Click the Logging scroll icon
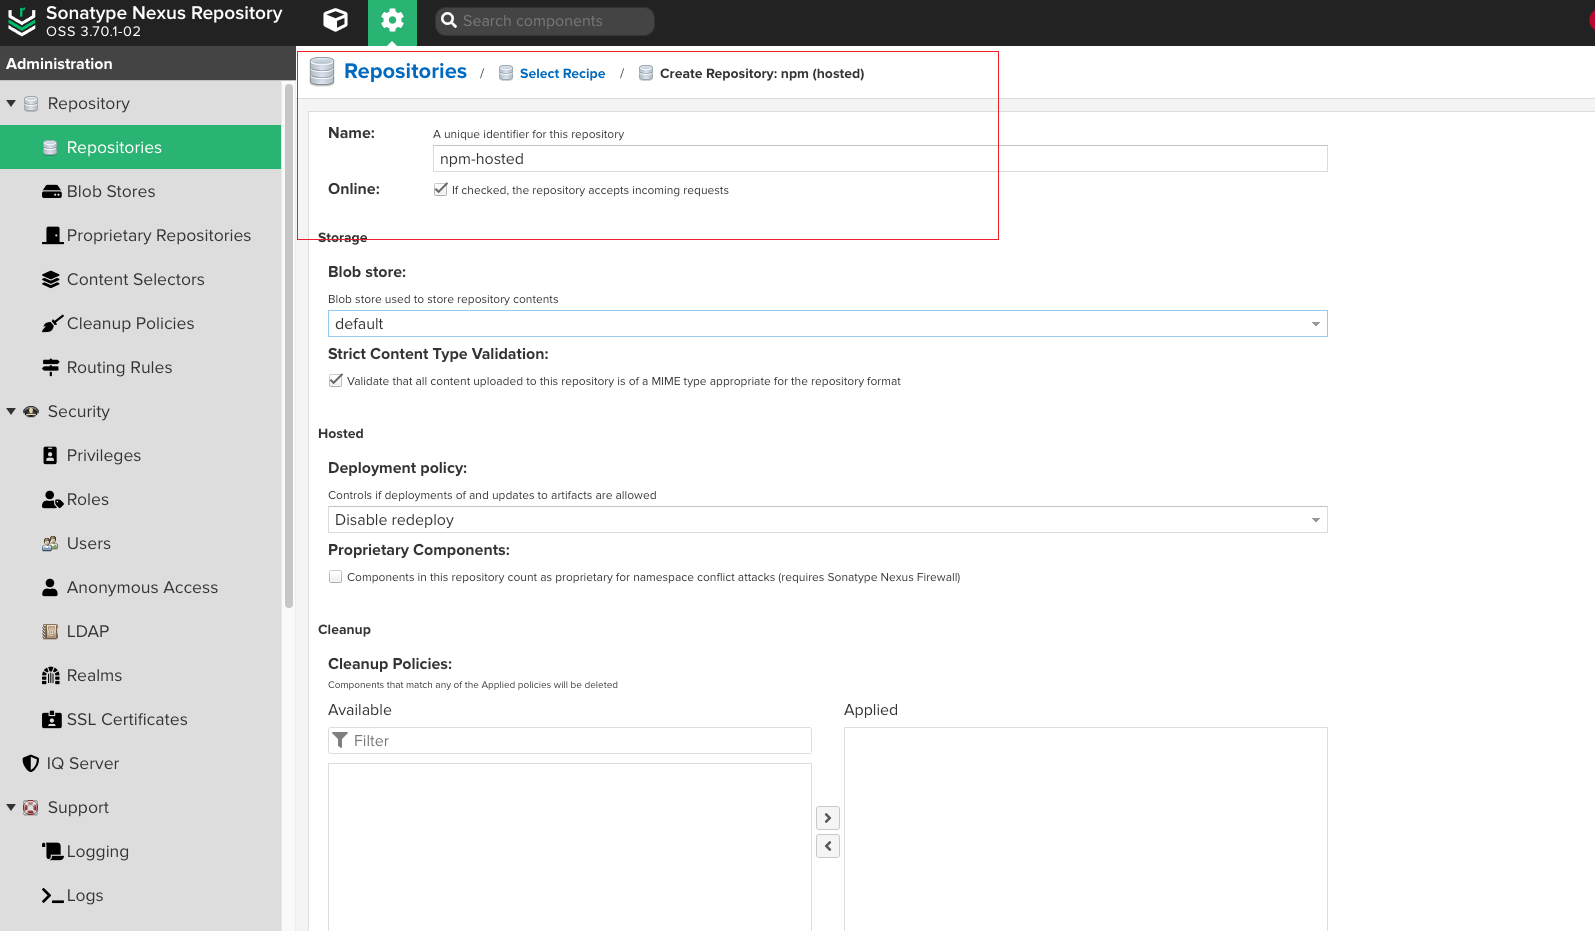Screen dimensions: 1595x931 (52, 851)
